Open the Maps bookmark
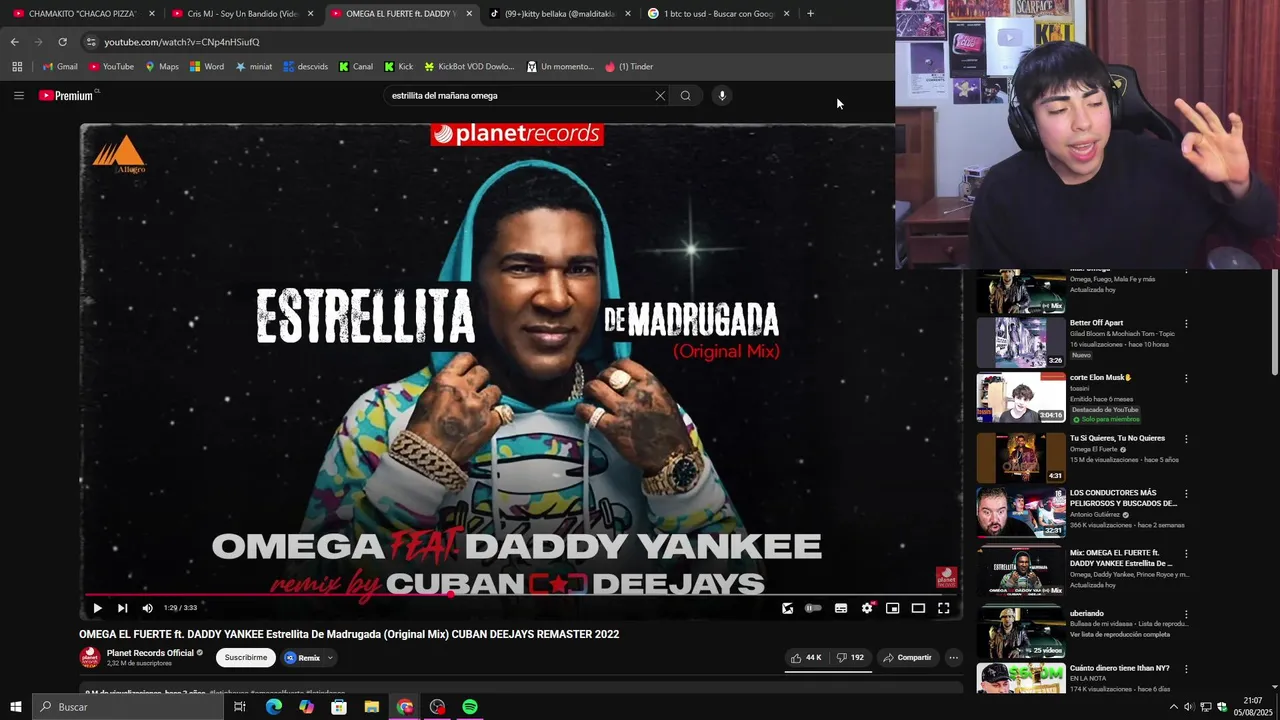This screenshot has height=720, width=1280. pyautogui.click(x=162, y=67)
